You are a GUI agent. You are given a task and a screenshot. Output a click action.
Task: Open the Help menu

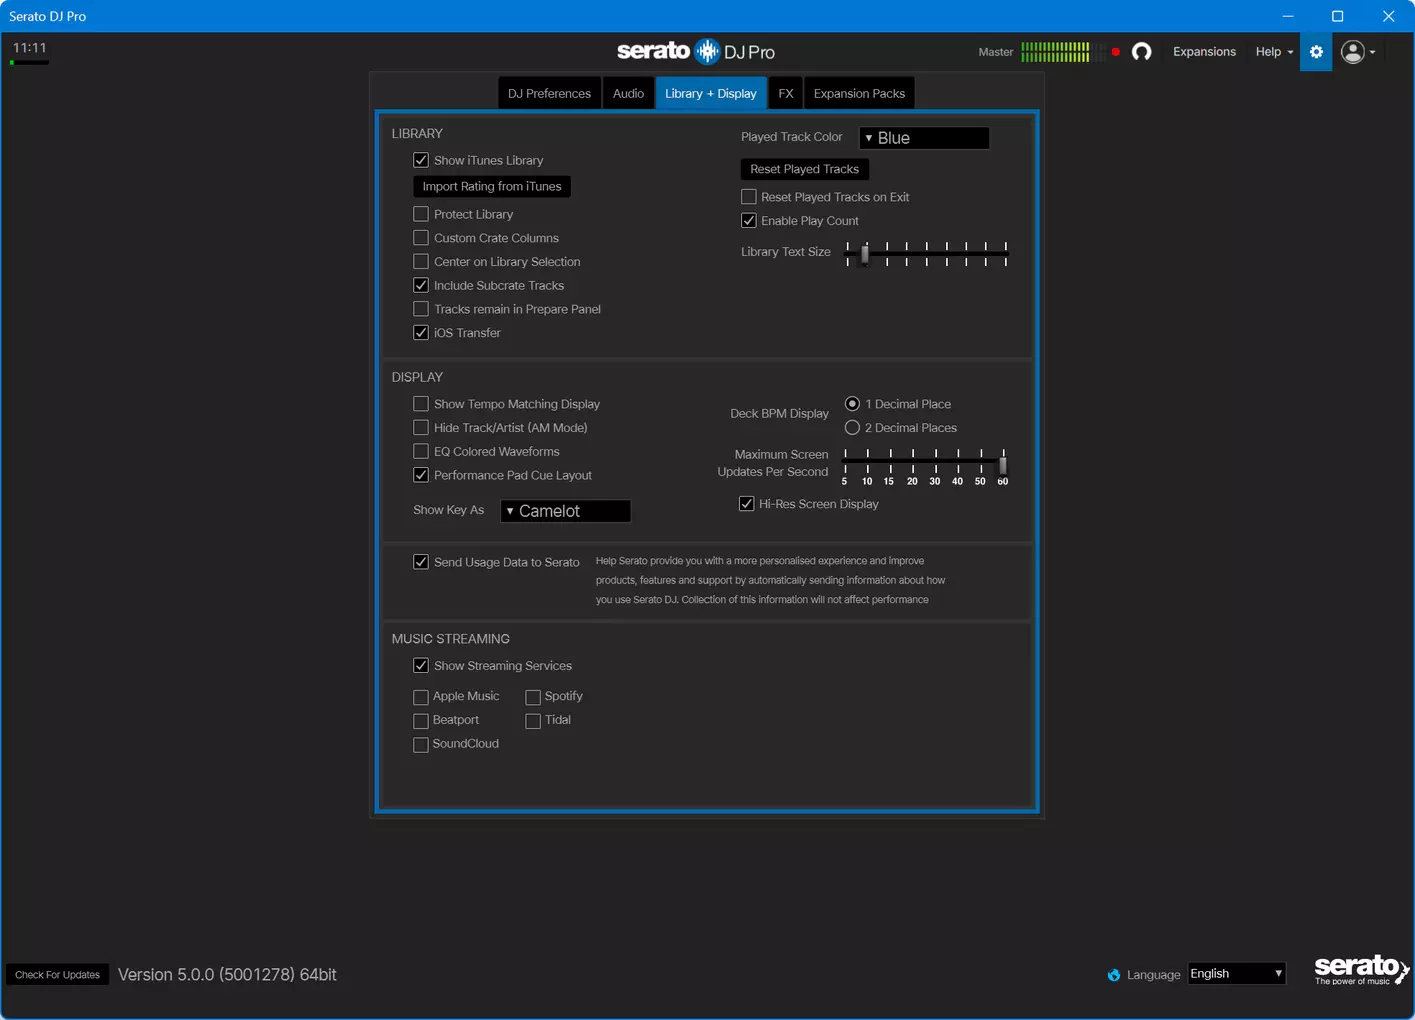pos(1274,52)
